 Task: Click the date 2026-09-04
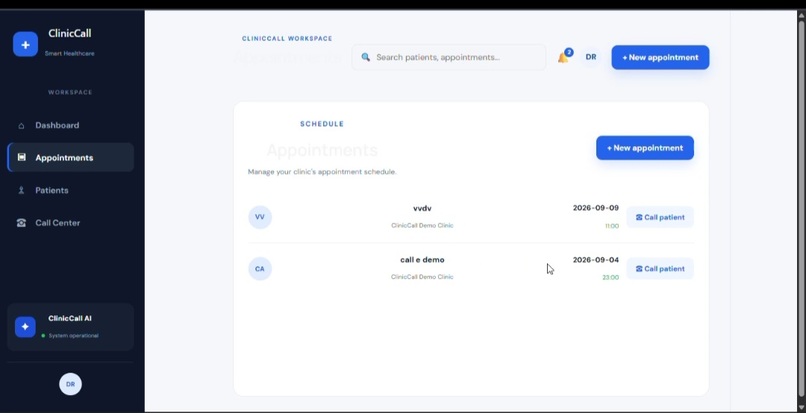point(596,260)
